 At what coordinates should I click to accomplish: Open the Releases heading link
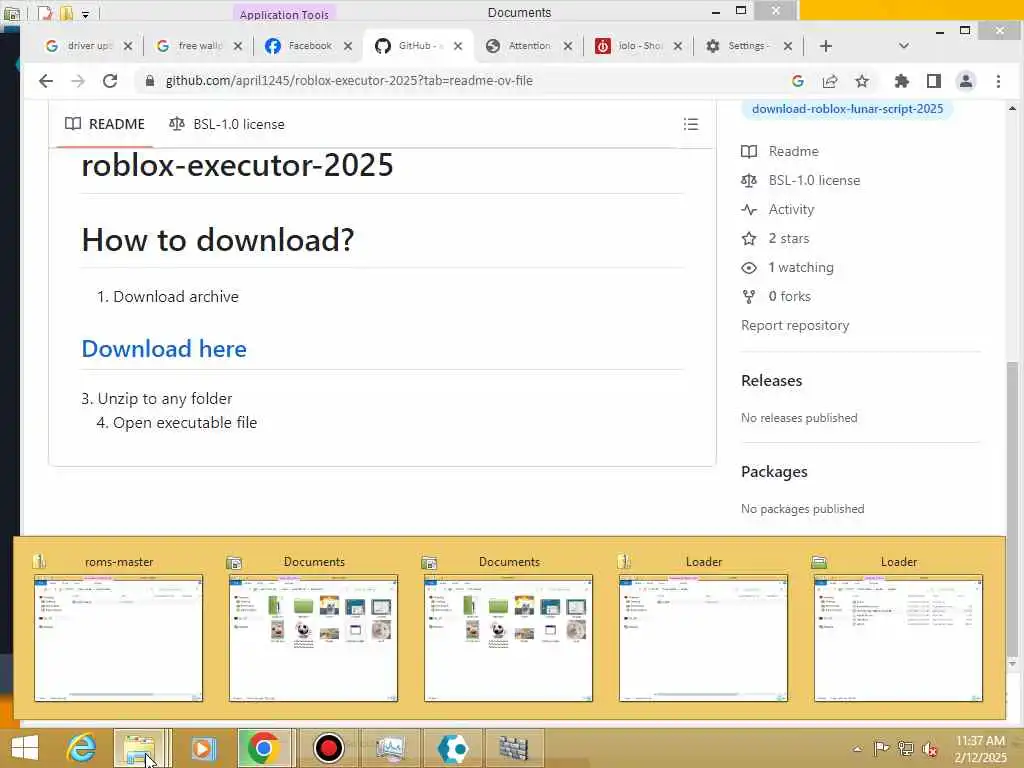pos(771,381)
